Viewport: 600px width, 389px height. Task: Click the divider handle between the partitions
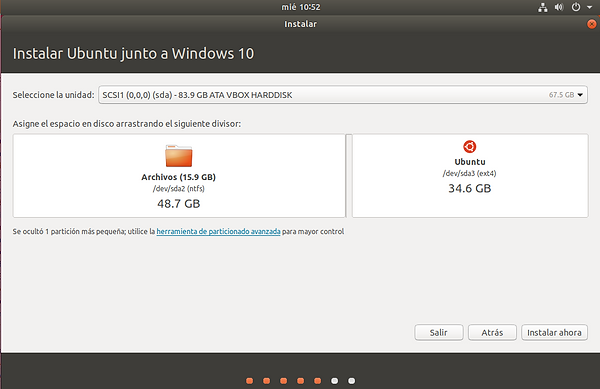click(349, 176)
